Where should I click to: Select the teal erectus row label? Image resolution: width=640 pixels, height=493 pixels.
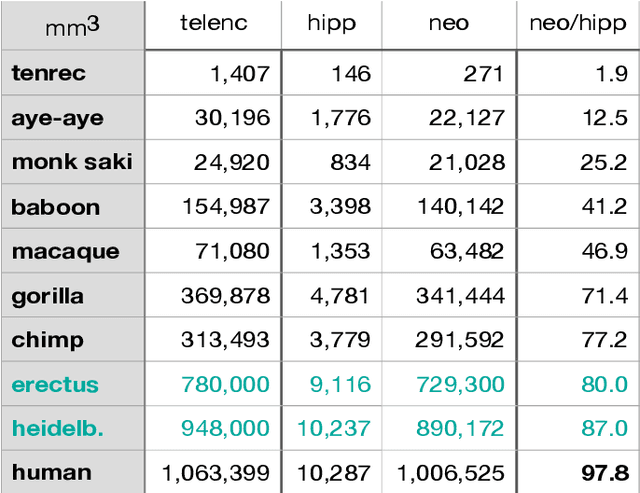coord(55,385)
